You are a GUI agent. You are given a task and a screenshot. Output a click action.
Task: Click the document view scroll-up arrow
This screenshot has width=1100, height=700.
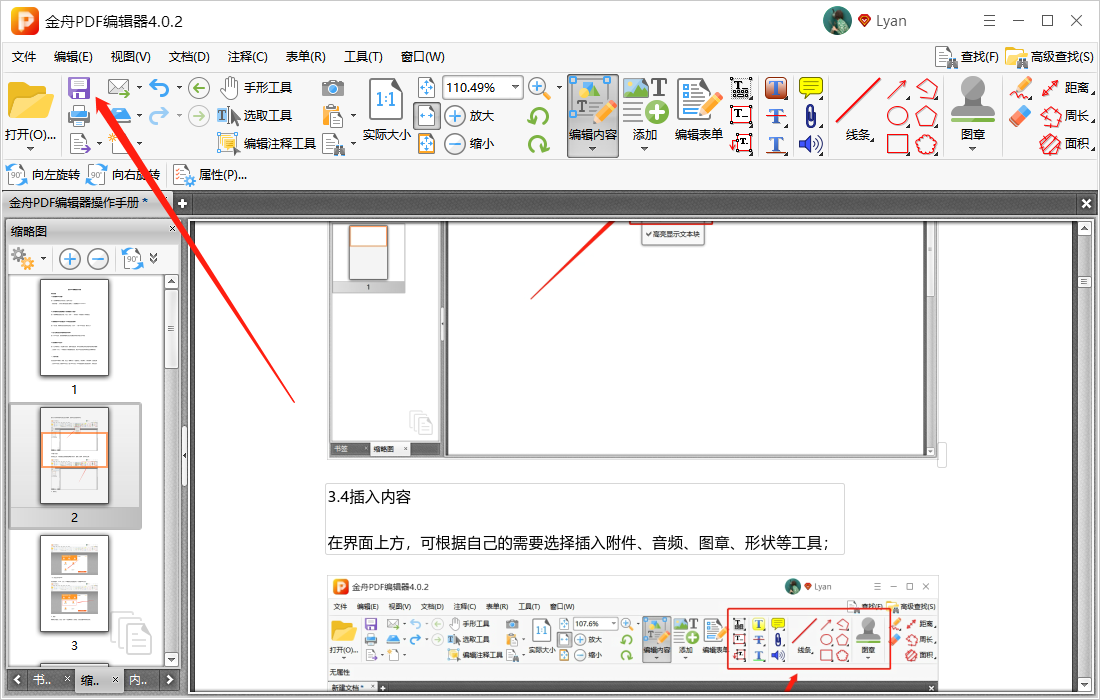tap(1084, 229)
